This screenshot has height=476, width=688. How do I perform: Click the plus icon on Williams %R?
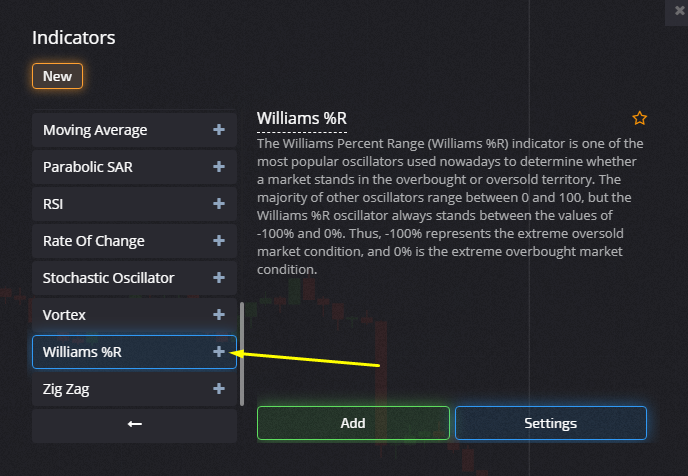219,351
